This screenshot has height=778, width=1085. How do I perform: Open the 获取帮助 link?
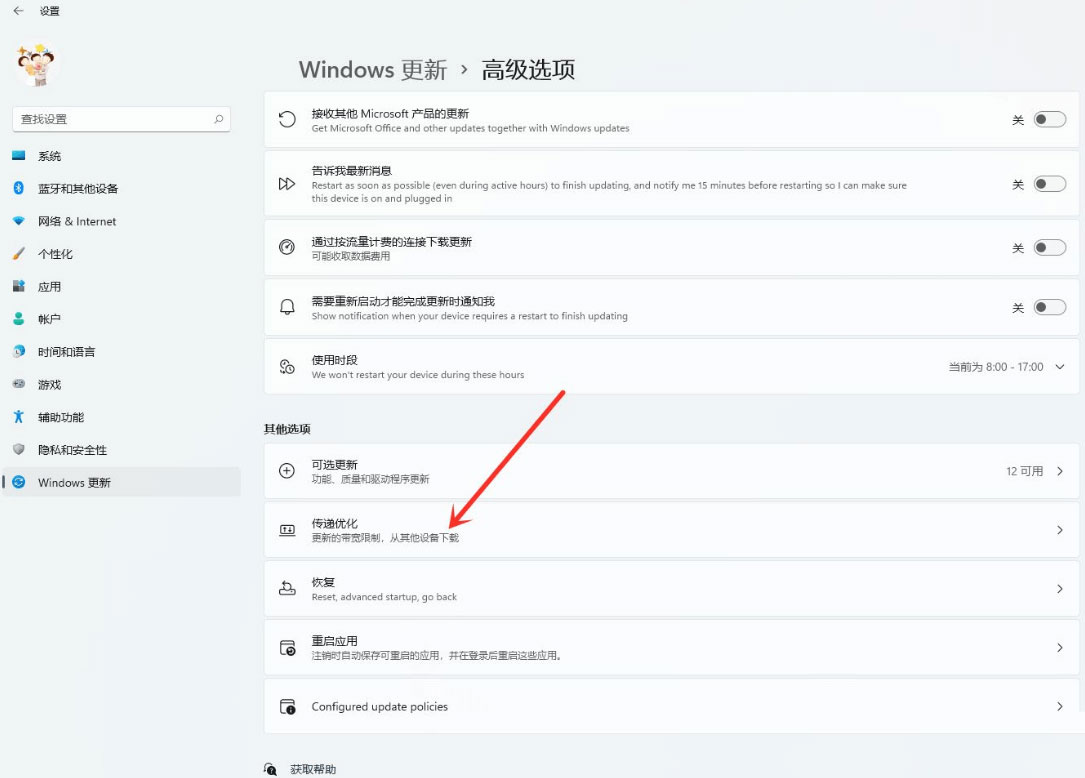pyautogui.click(x=313, y=769)
